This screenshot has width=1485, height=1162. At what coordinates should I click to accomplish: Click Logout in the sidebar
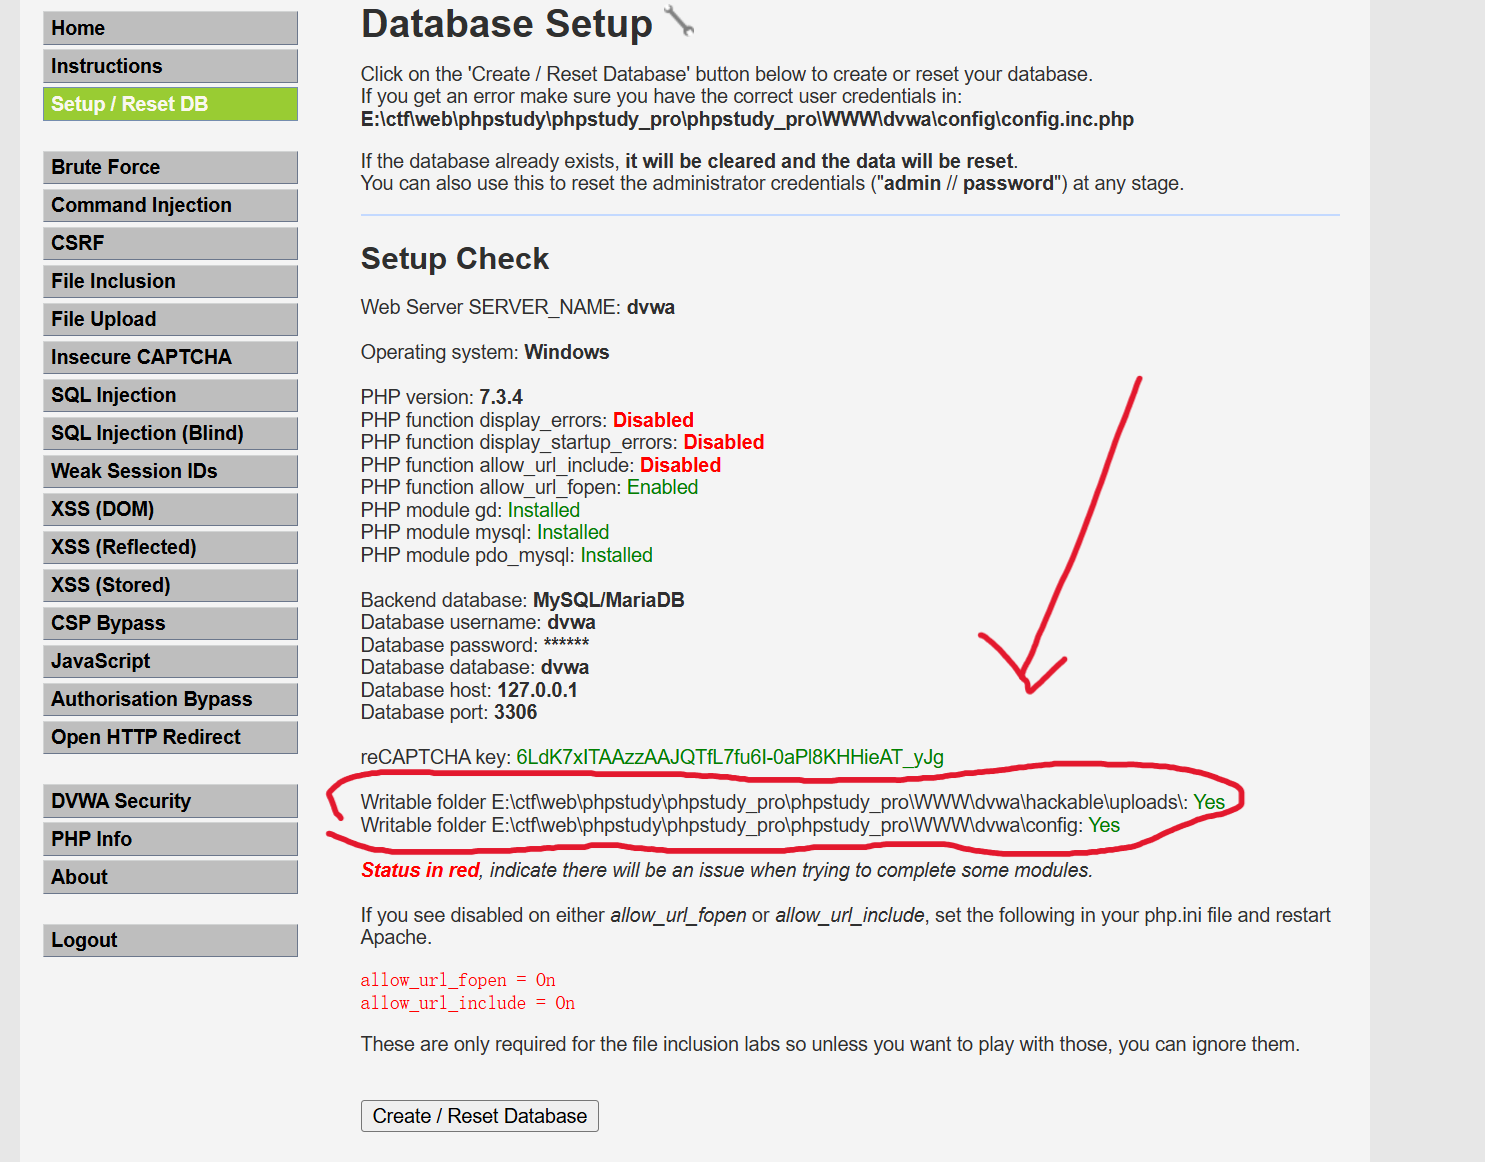tap(170, 940)
